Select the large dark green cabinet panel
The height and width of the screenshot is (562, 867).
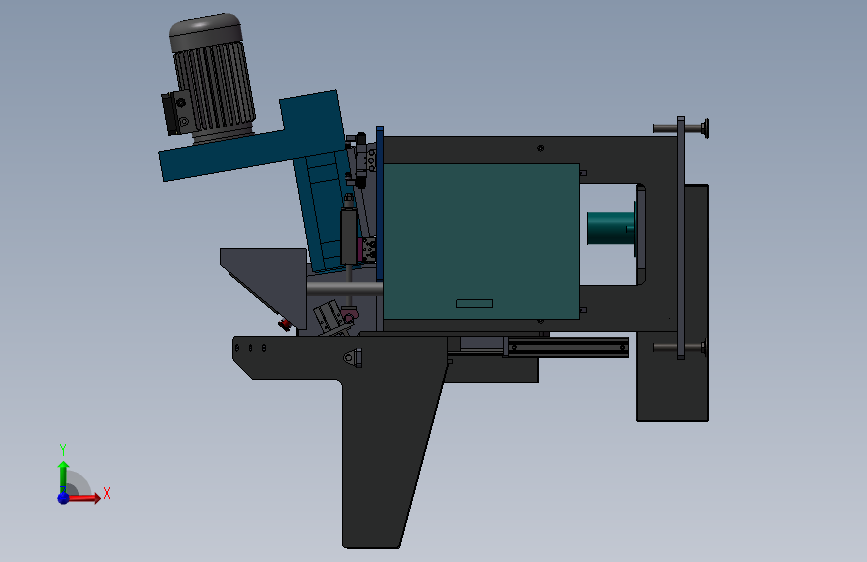click(x=481, y=241)
